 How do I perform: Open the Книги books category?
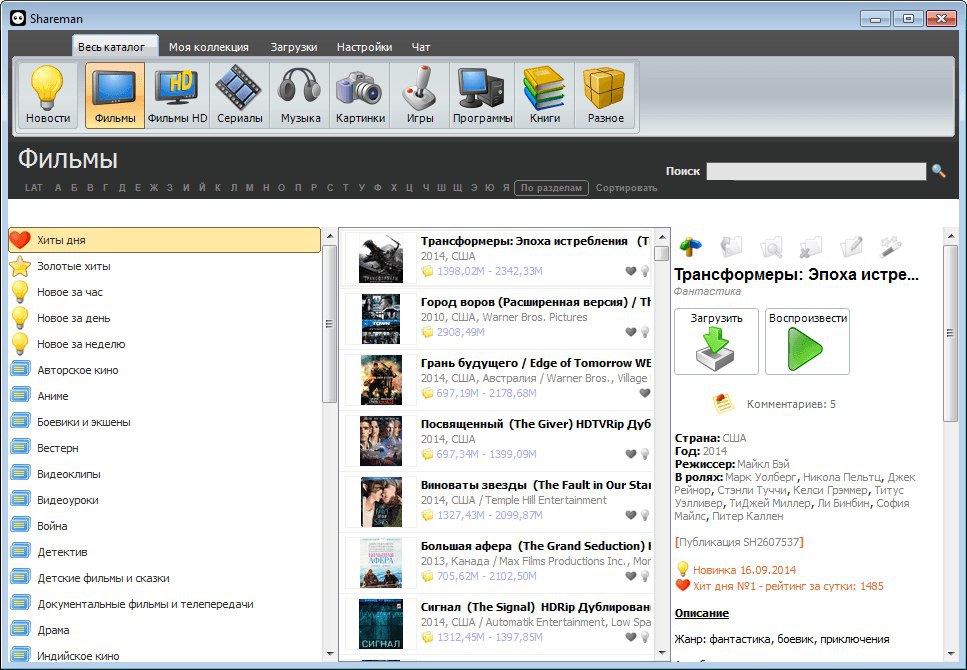click(x=545, y=96)
